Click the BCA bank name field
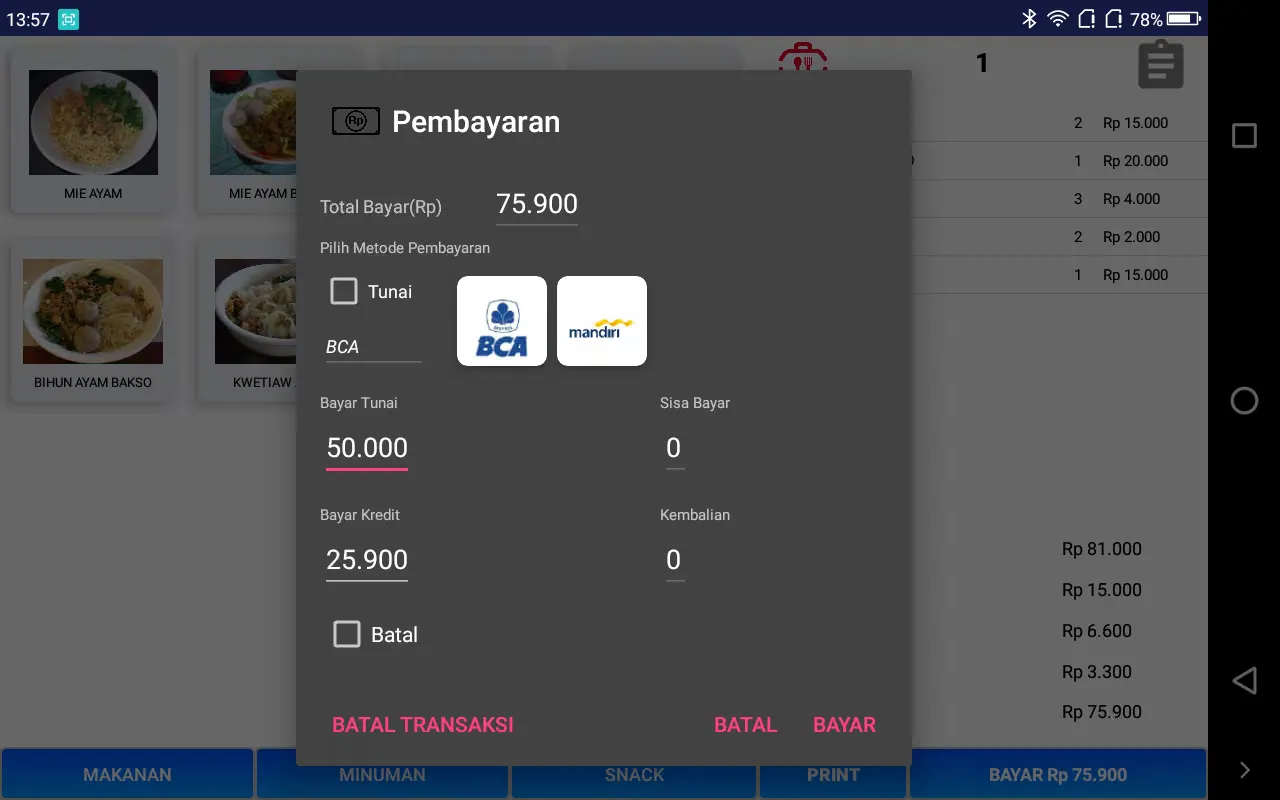Viewport: 1280px width, 800px height. tap(373, 347)
